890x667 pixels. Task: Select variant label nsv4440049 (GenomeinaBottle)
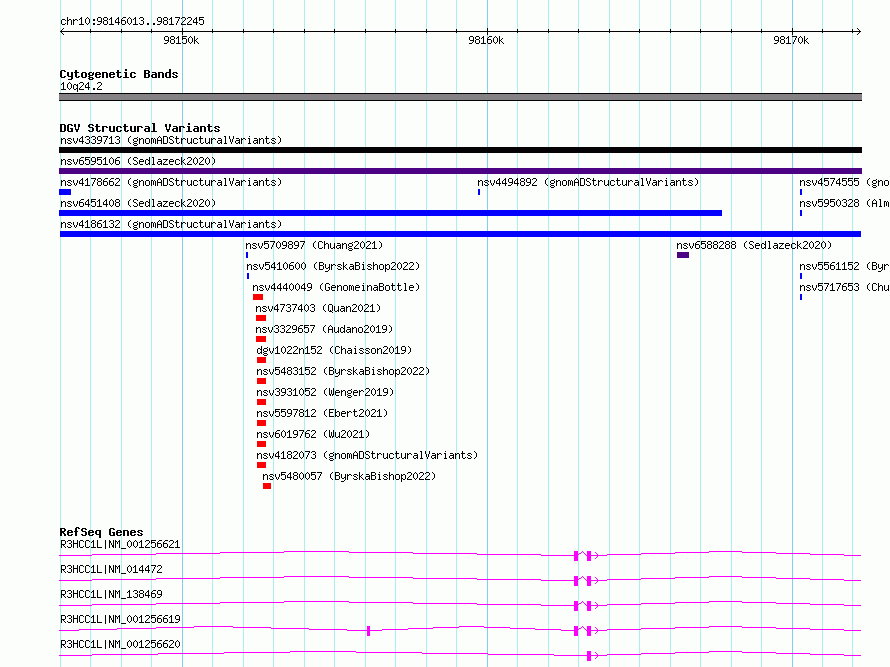click(336, 287)
